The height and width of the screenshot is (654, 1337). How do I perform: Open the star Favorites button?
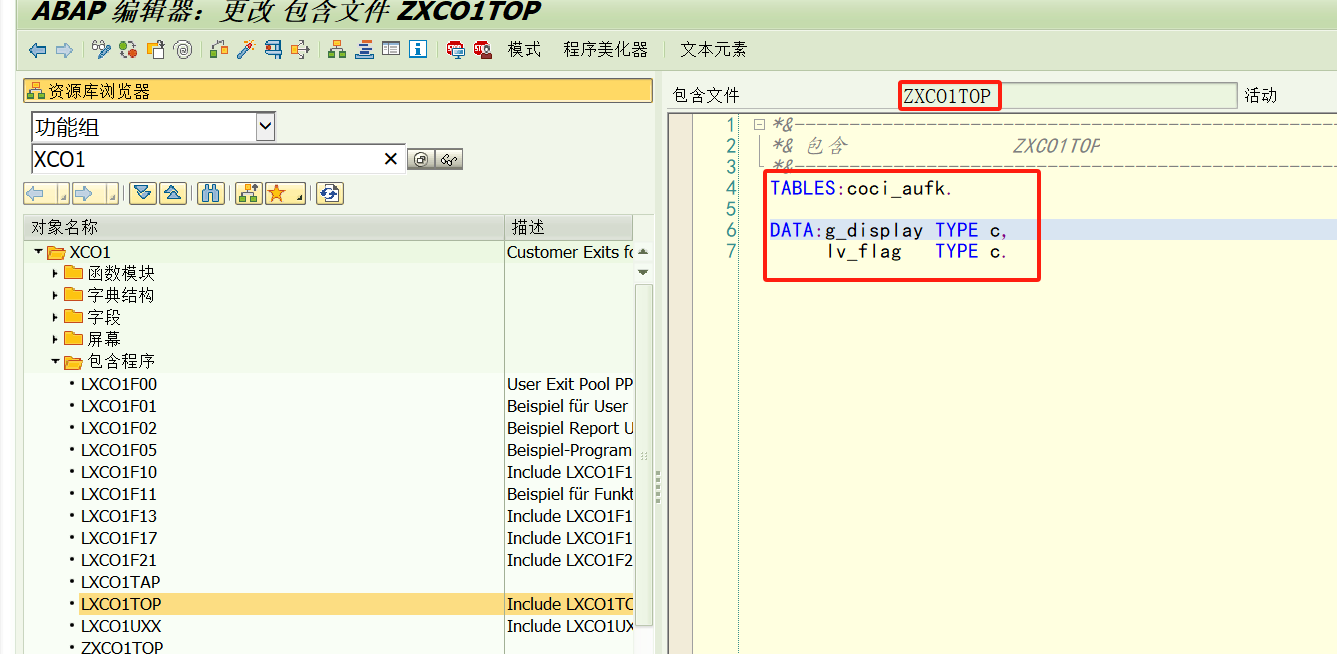pos(285,194)
